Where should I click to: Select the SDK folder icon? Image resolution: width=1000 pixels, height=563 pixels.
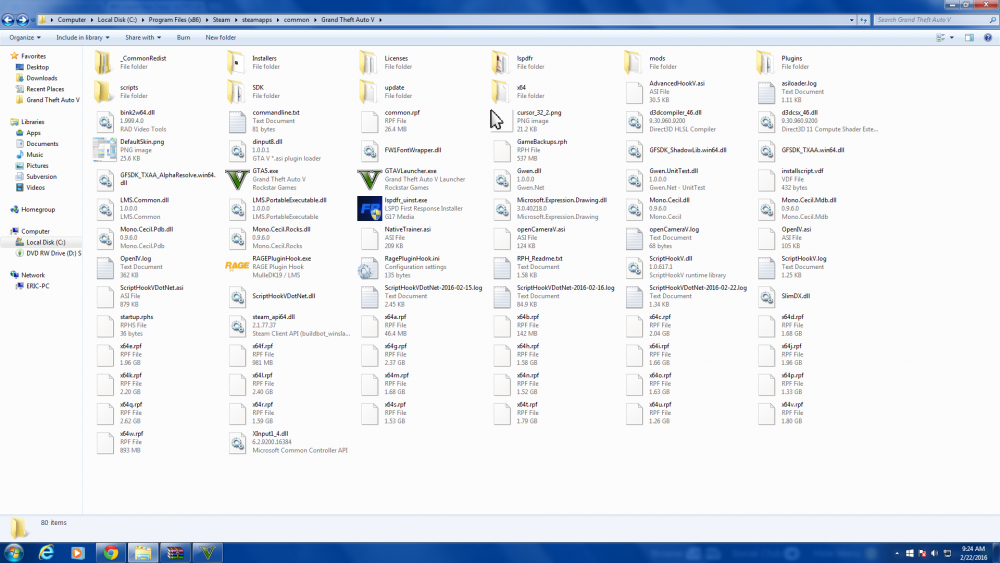(236, 92)
